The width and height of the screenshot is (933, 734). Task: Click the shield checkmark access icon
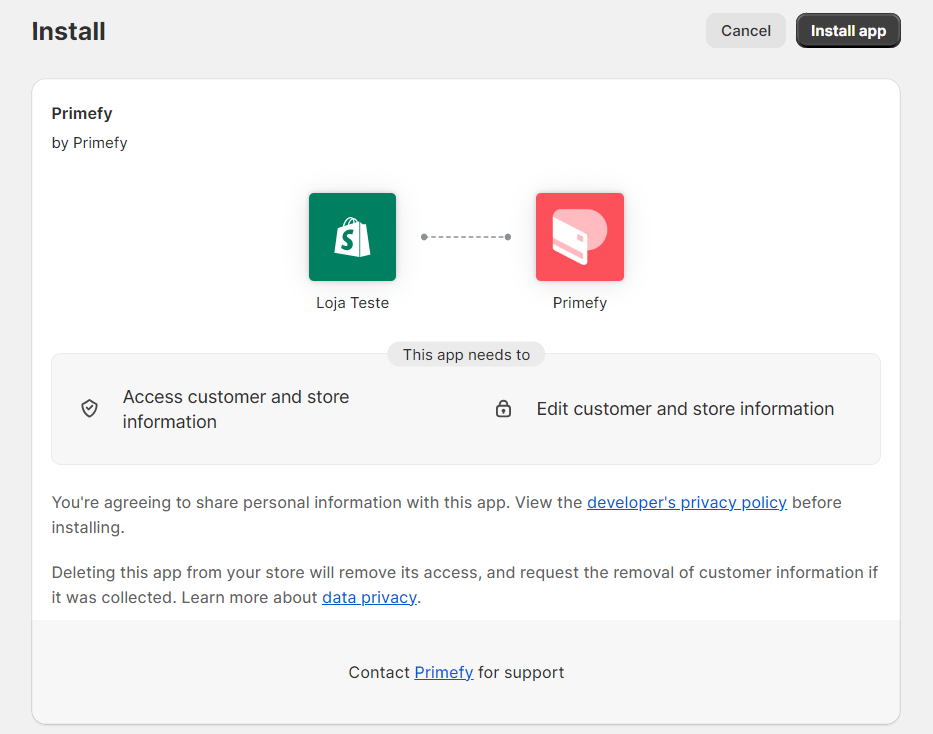point(89,409)
